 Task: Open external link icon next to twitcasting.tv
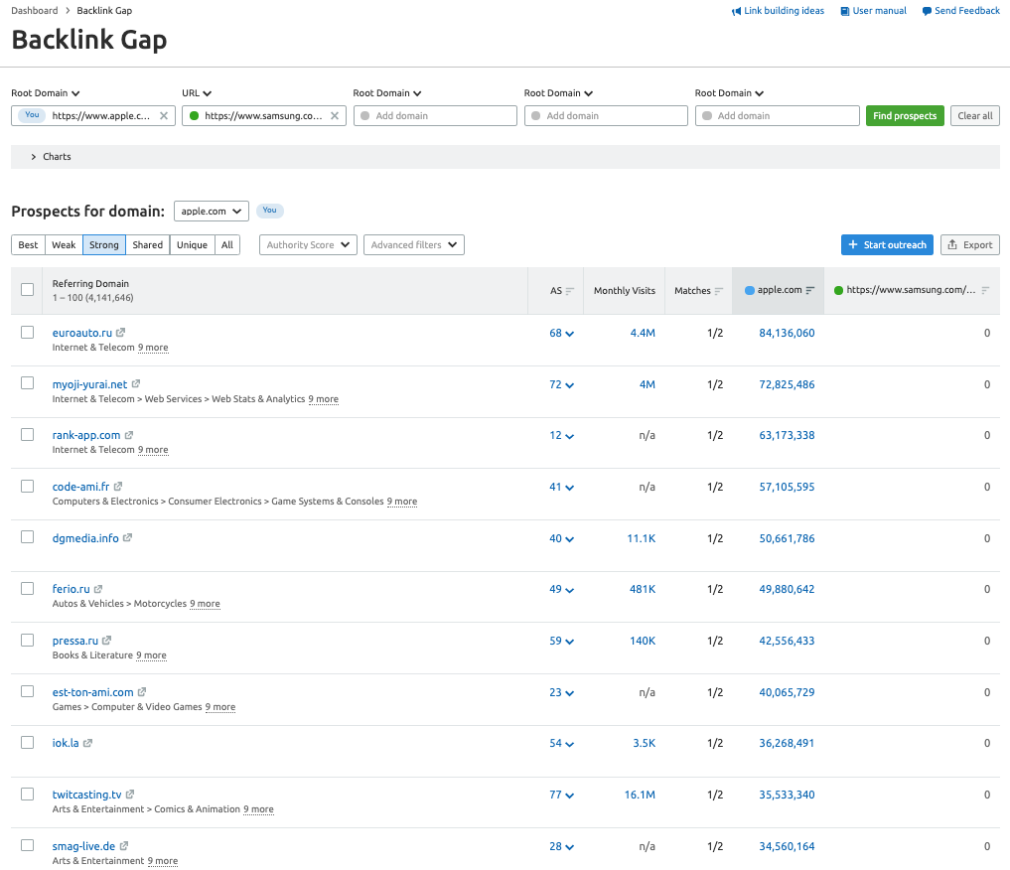point(130,795)
